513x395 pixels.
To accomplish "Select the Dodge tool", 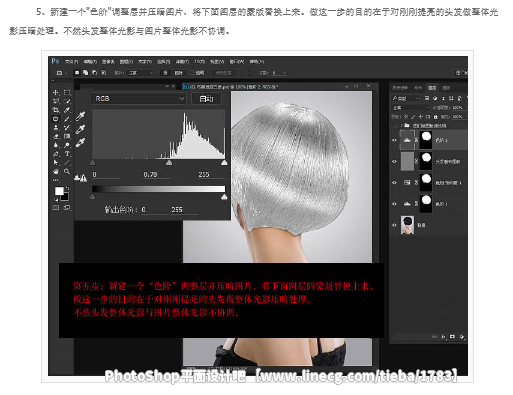I will coord(67,145).
